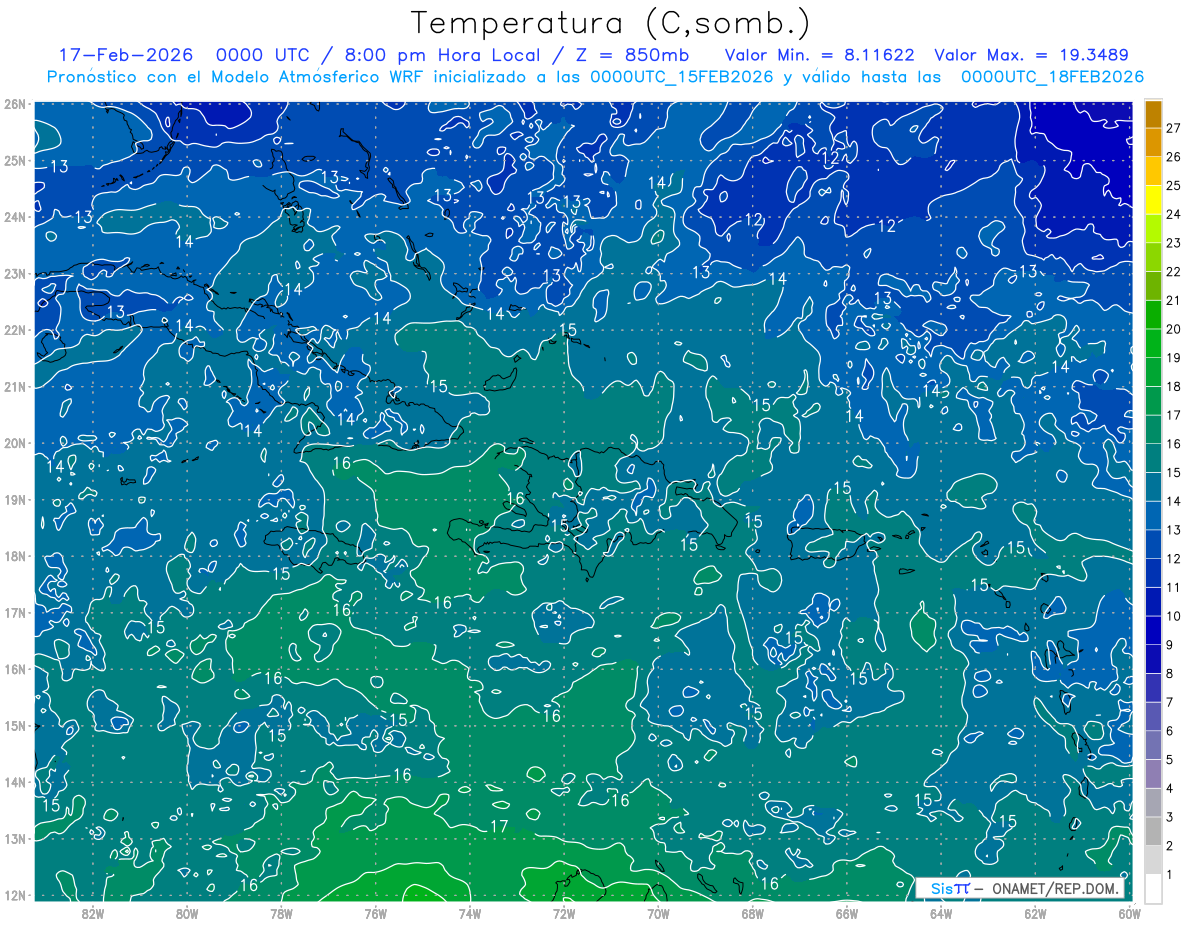Click the colorbar scale value '10'

[1174, 616]
